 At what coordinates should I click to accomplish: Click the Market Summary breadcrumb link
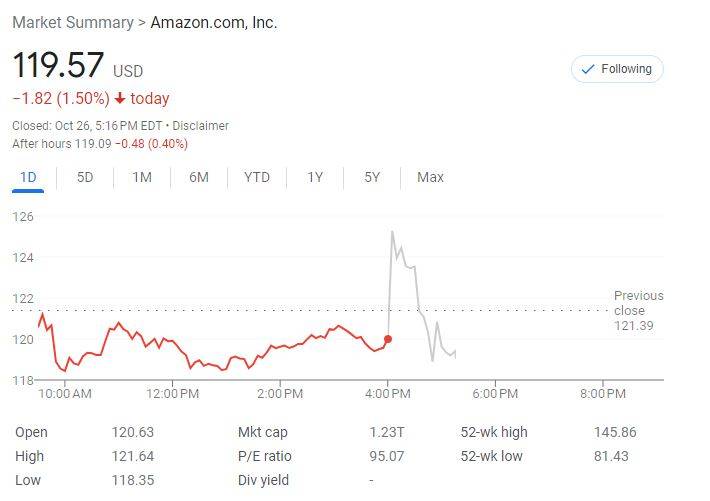pyautogui.click(x=71, y=22)
